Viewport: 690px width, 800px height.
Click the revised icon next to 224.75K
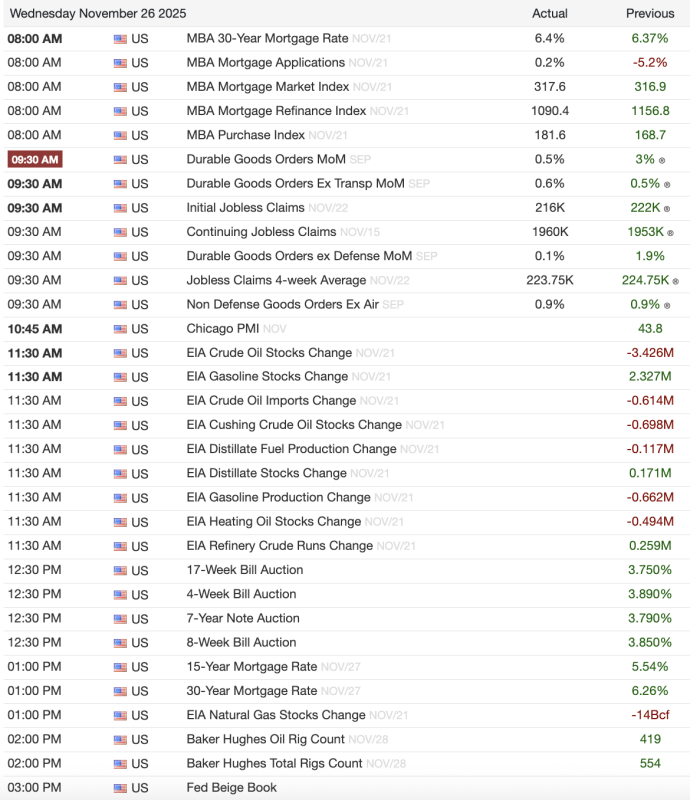(676, 281)
